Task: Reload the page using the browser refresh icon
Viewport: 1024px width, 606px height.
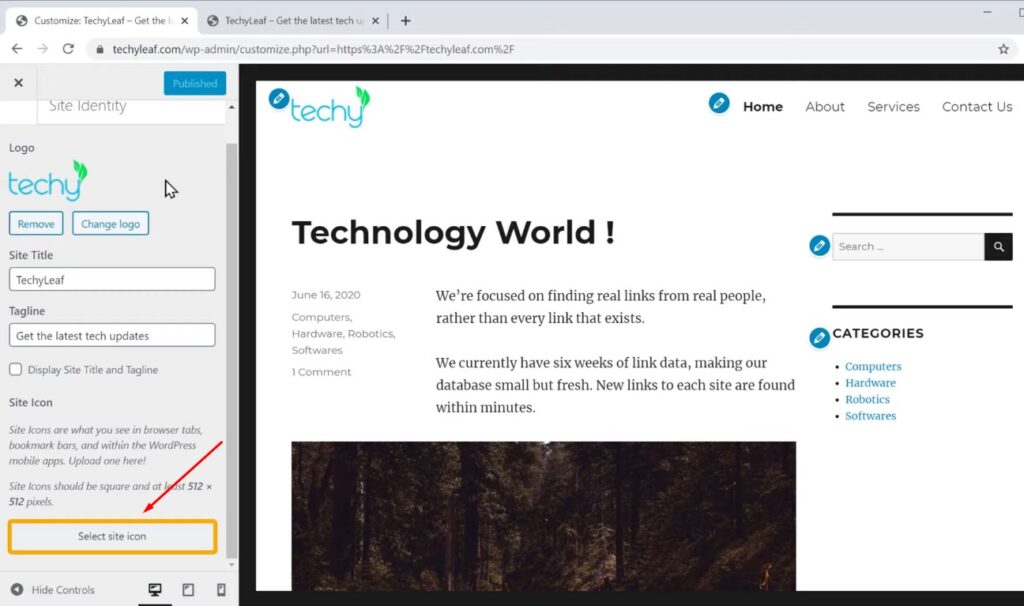Action: [68, 48]
